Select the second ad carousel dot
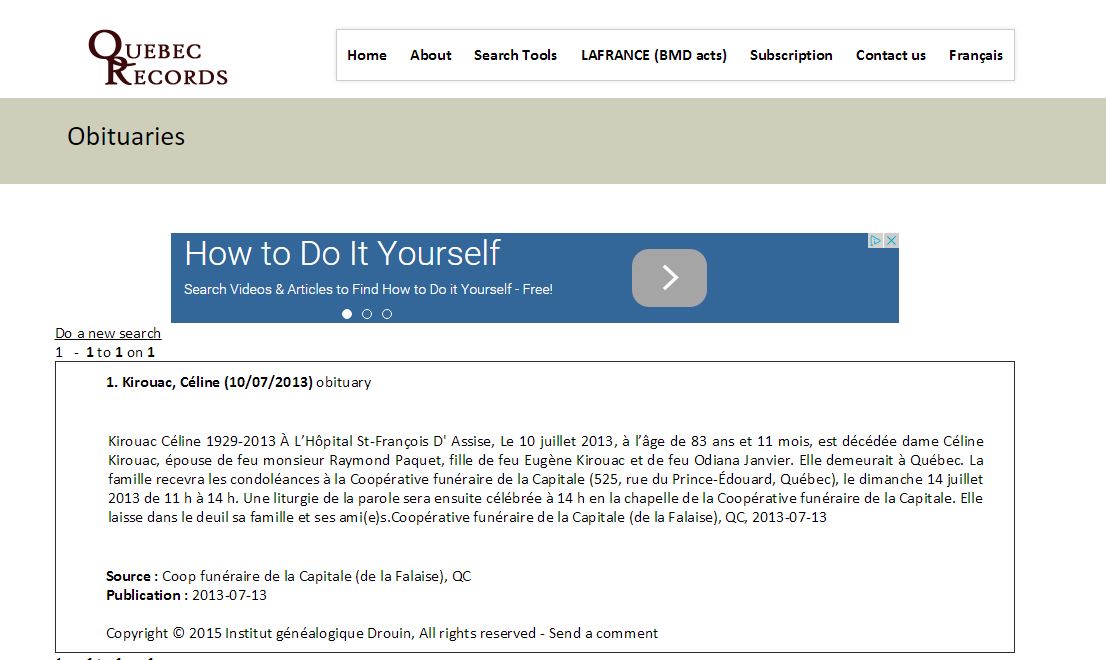The image size is (1106, 660). tap(367, 314)
